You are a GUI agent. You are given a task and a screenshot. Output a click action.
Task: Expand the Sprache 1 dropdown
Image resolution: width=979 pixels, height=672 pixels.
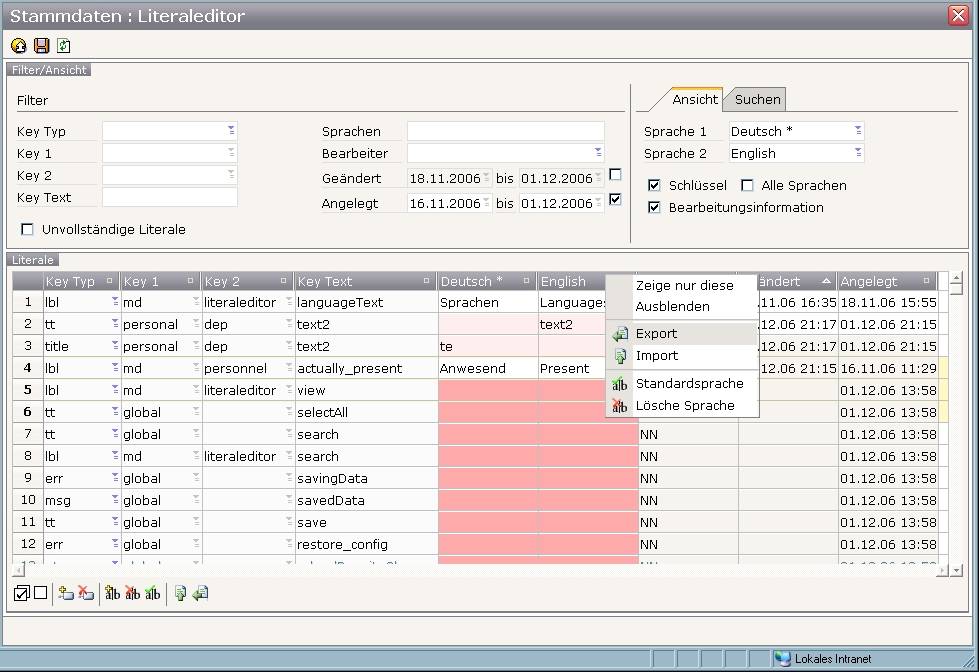857,131
